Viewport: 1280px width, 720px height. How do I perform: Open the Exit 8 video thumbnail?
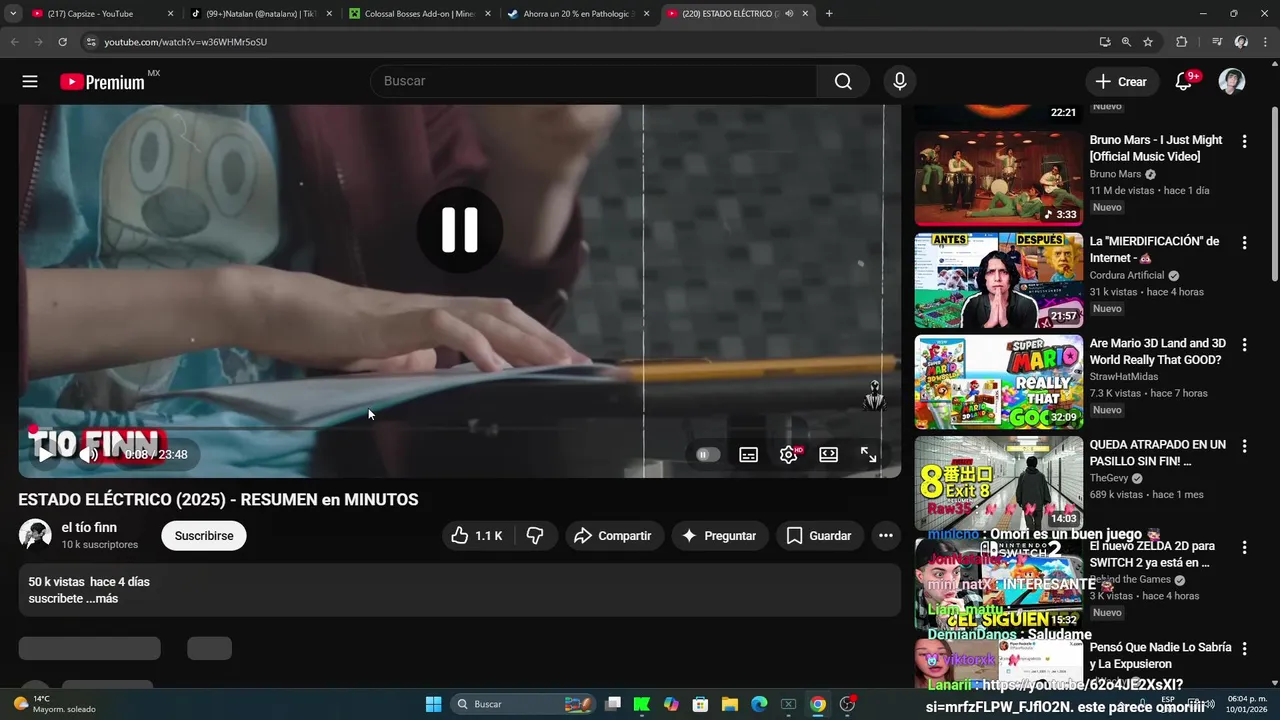click(x=999, y=483)
